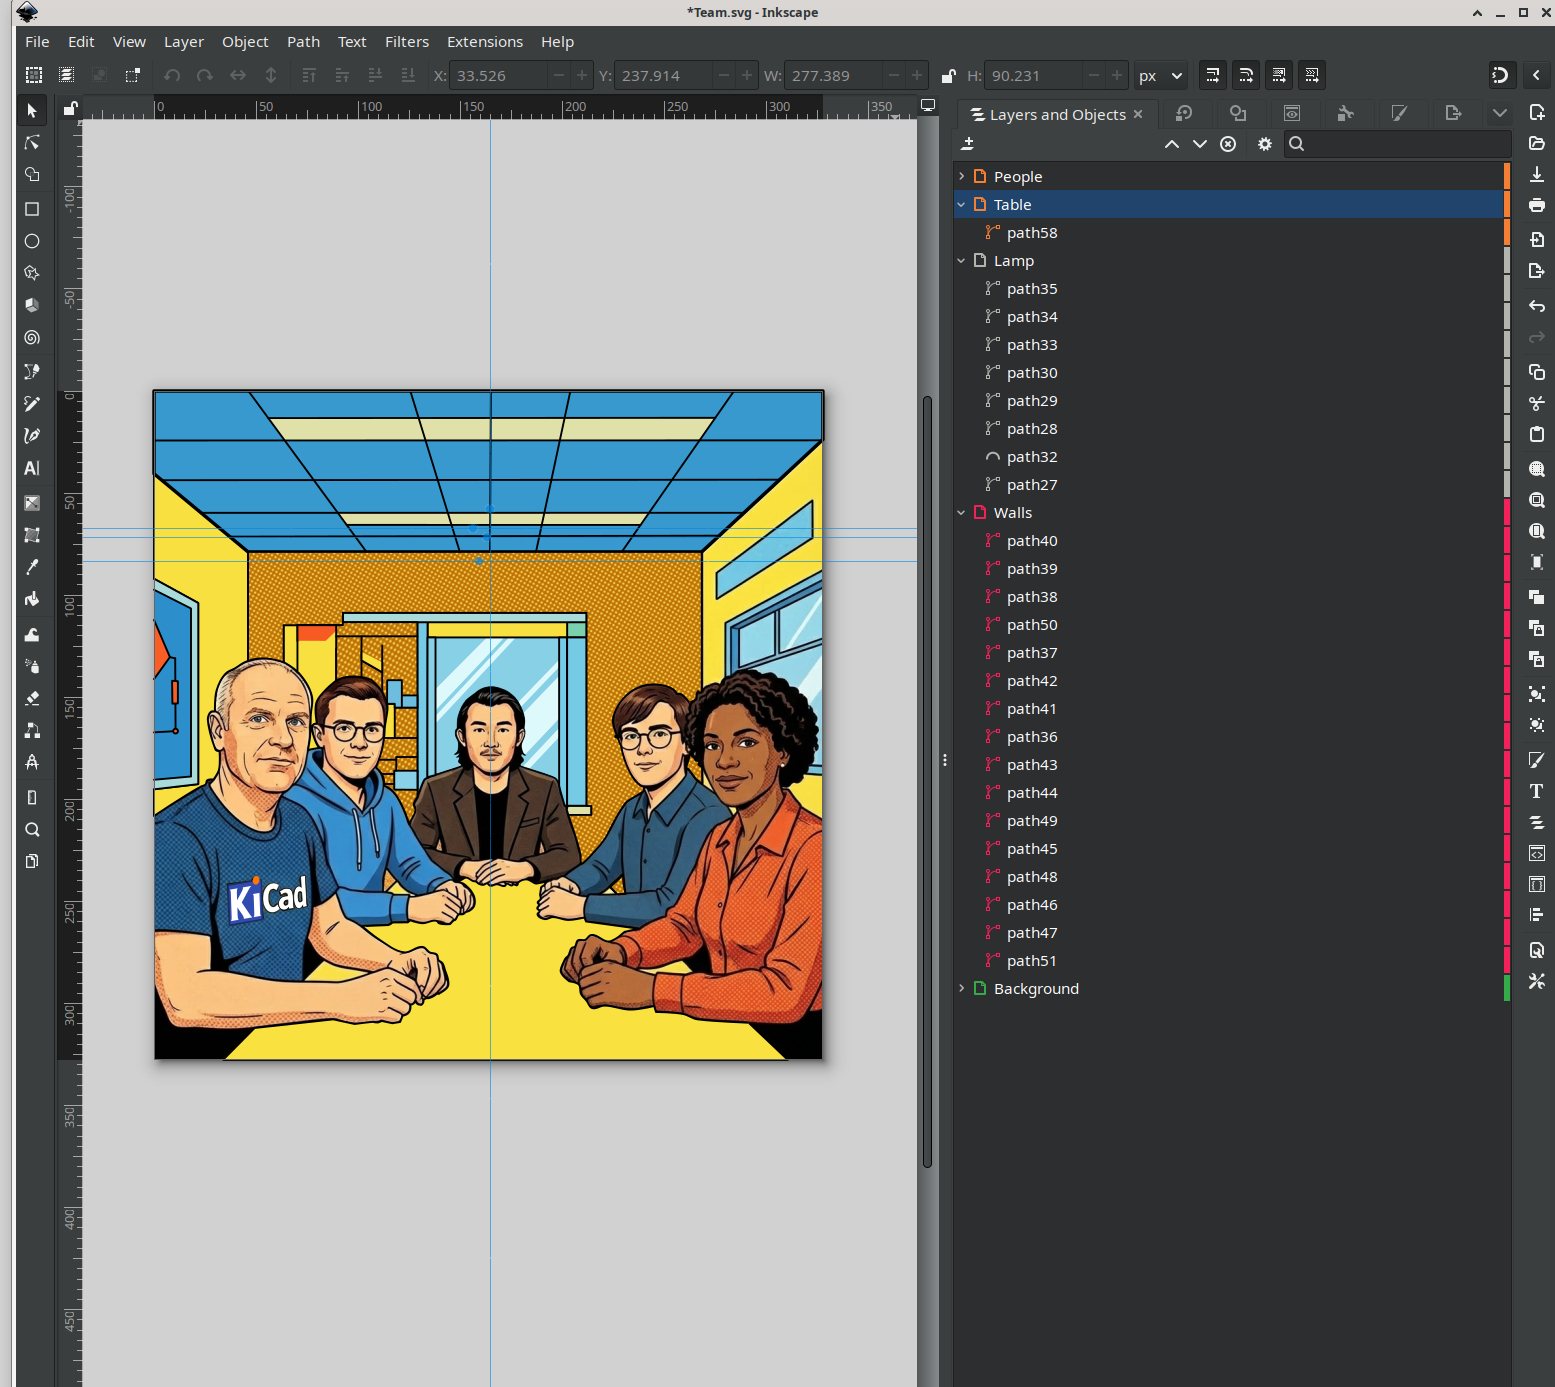Select the Node editing tool
This screenshot has height=1387, width=1555.
32,143
